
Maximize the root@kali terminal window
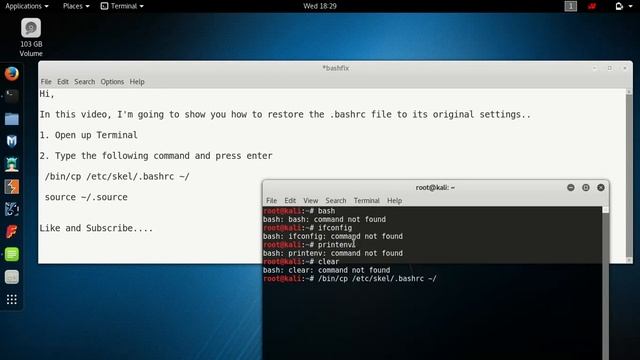coord(586,187)
